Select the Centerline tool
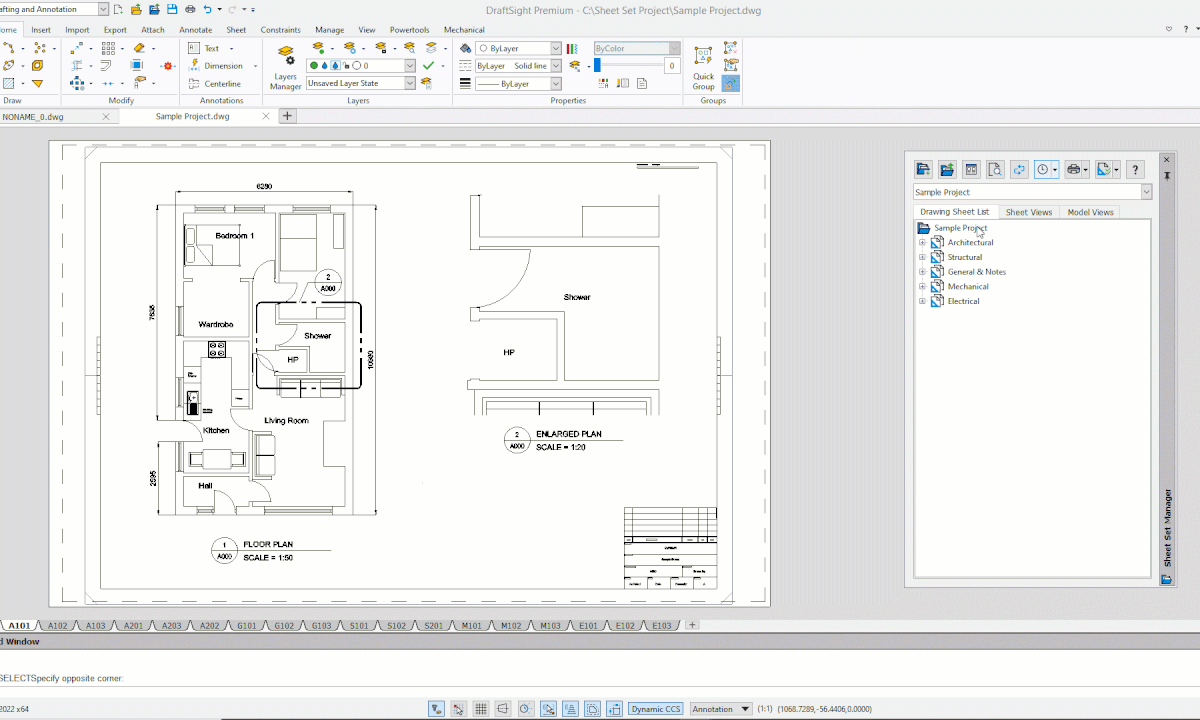The image size is (1200, 720). (x=214, y=84)
